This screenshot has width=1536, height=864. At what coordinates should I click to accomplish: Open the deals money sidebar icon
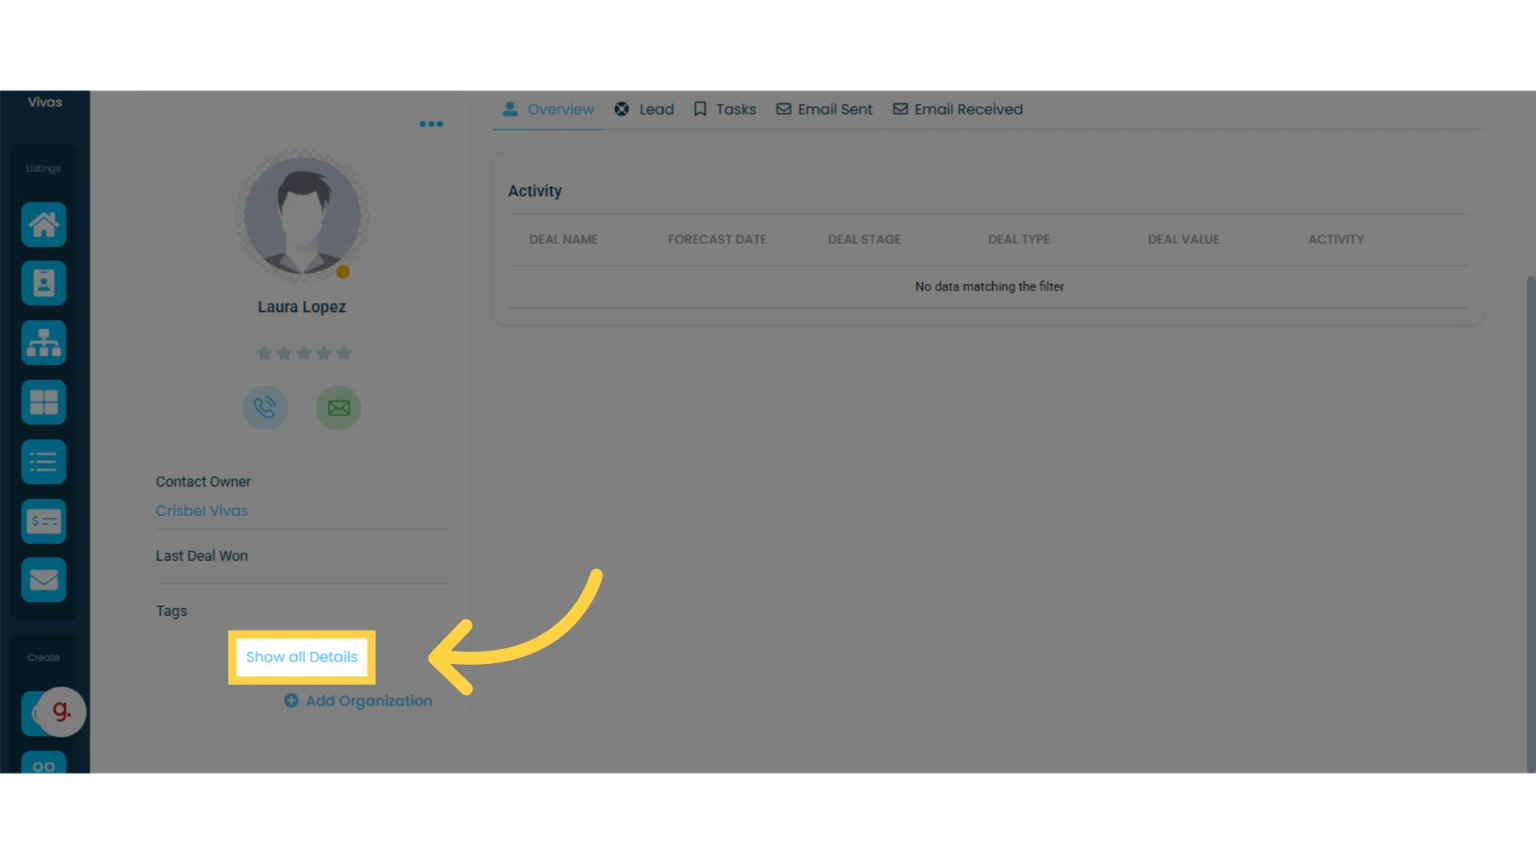pos(44,521)
